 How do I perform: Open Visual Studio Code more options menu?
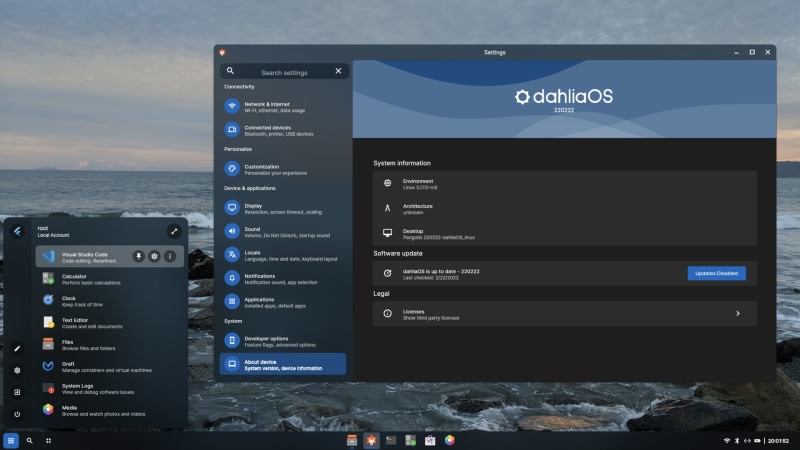(170, 256)
